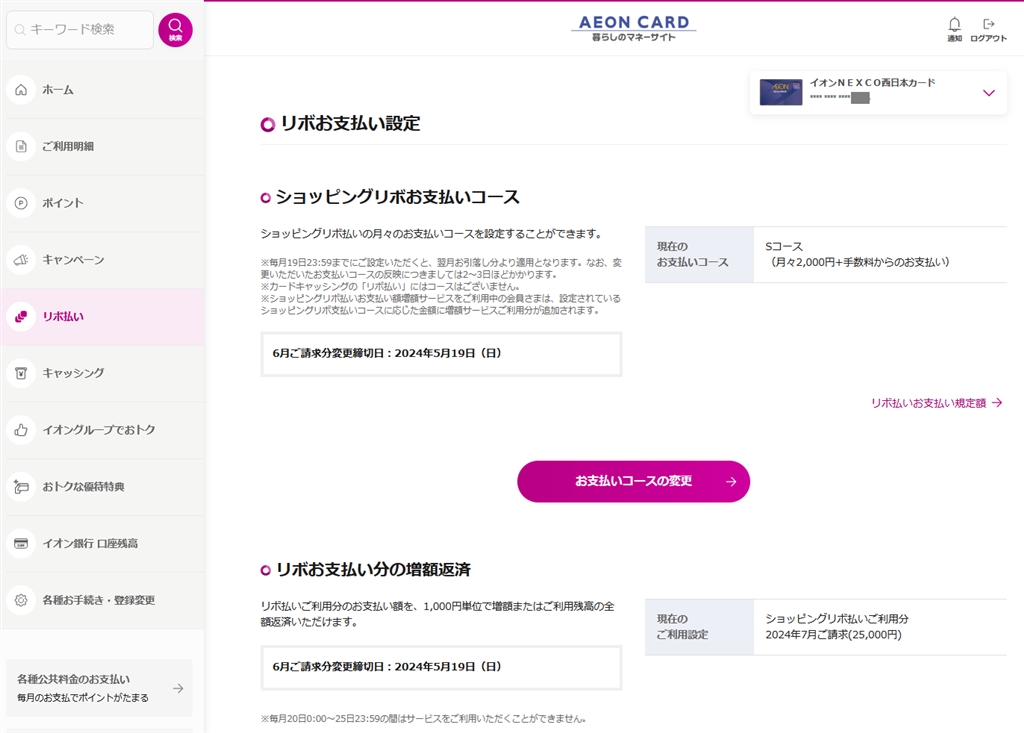Click the ポイント P-coin icon
This screenshot has height=733, width=1024.
point(21,203)
